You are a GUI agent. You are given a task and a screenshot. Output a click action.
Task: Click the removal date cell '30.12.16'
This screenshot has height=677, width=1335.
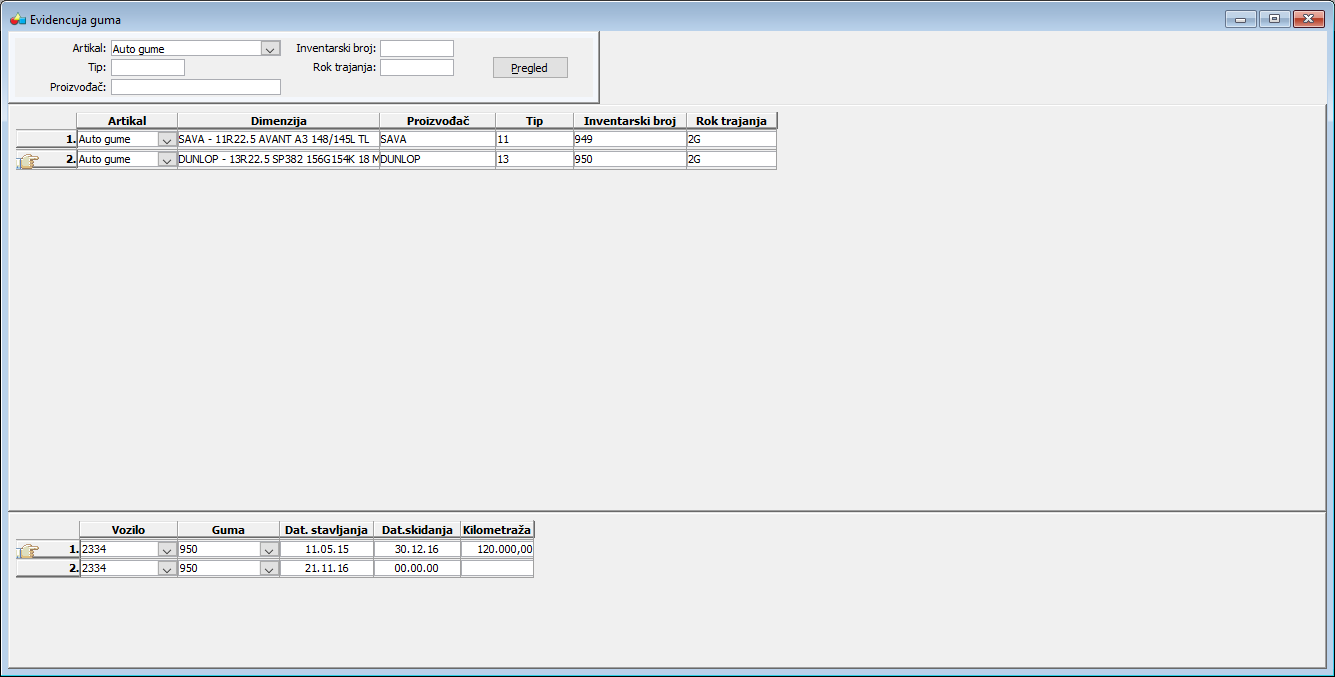[418, 549]
